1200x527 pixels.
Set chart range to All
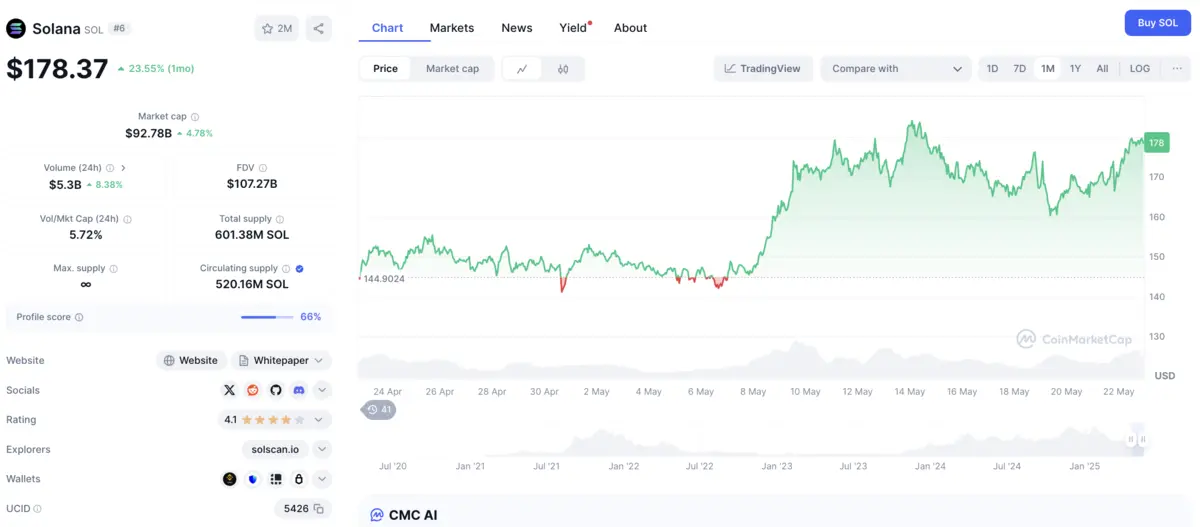(x=1102, y=69)
